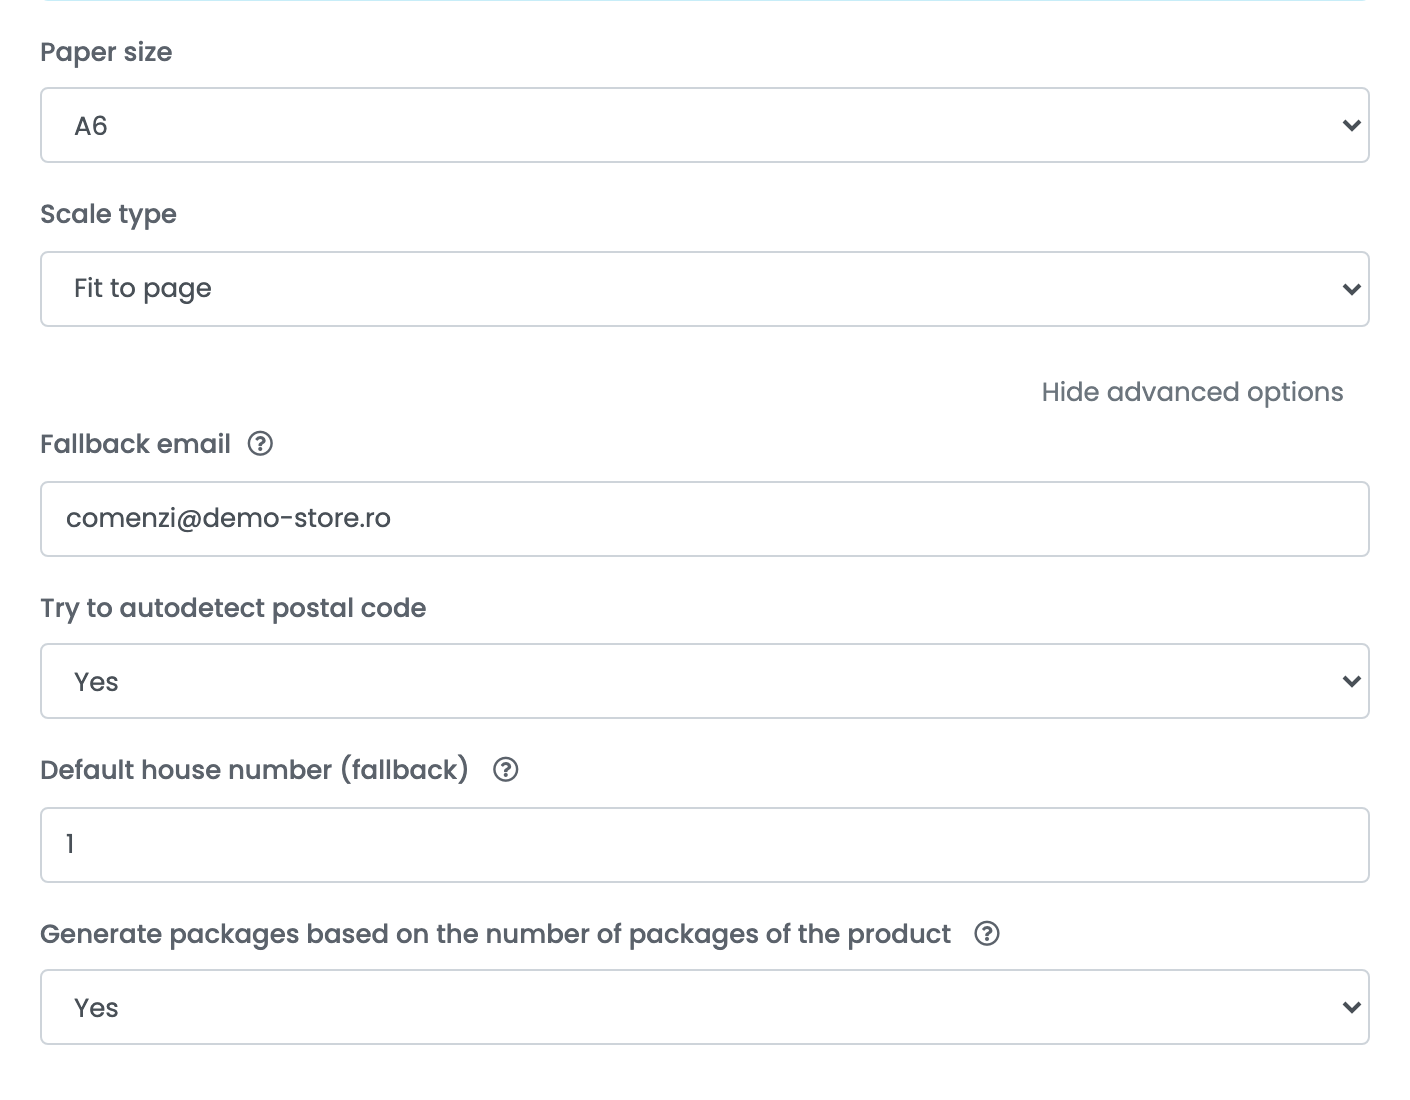Open the Paper size dropdown showing A6
Viewport: 1410px width, 1100px height.
pos(705,126)
